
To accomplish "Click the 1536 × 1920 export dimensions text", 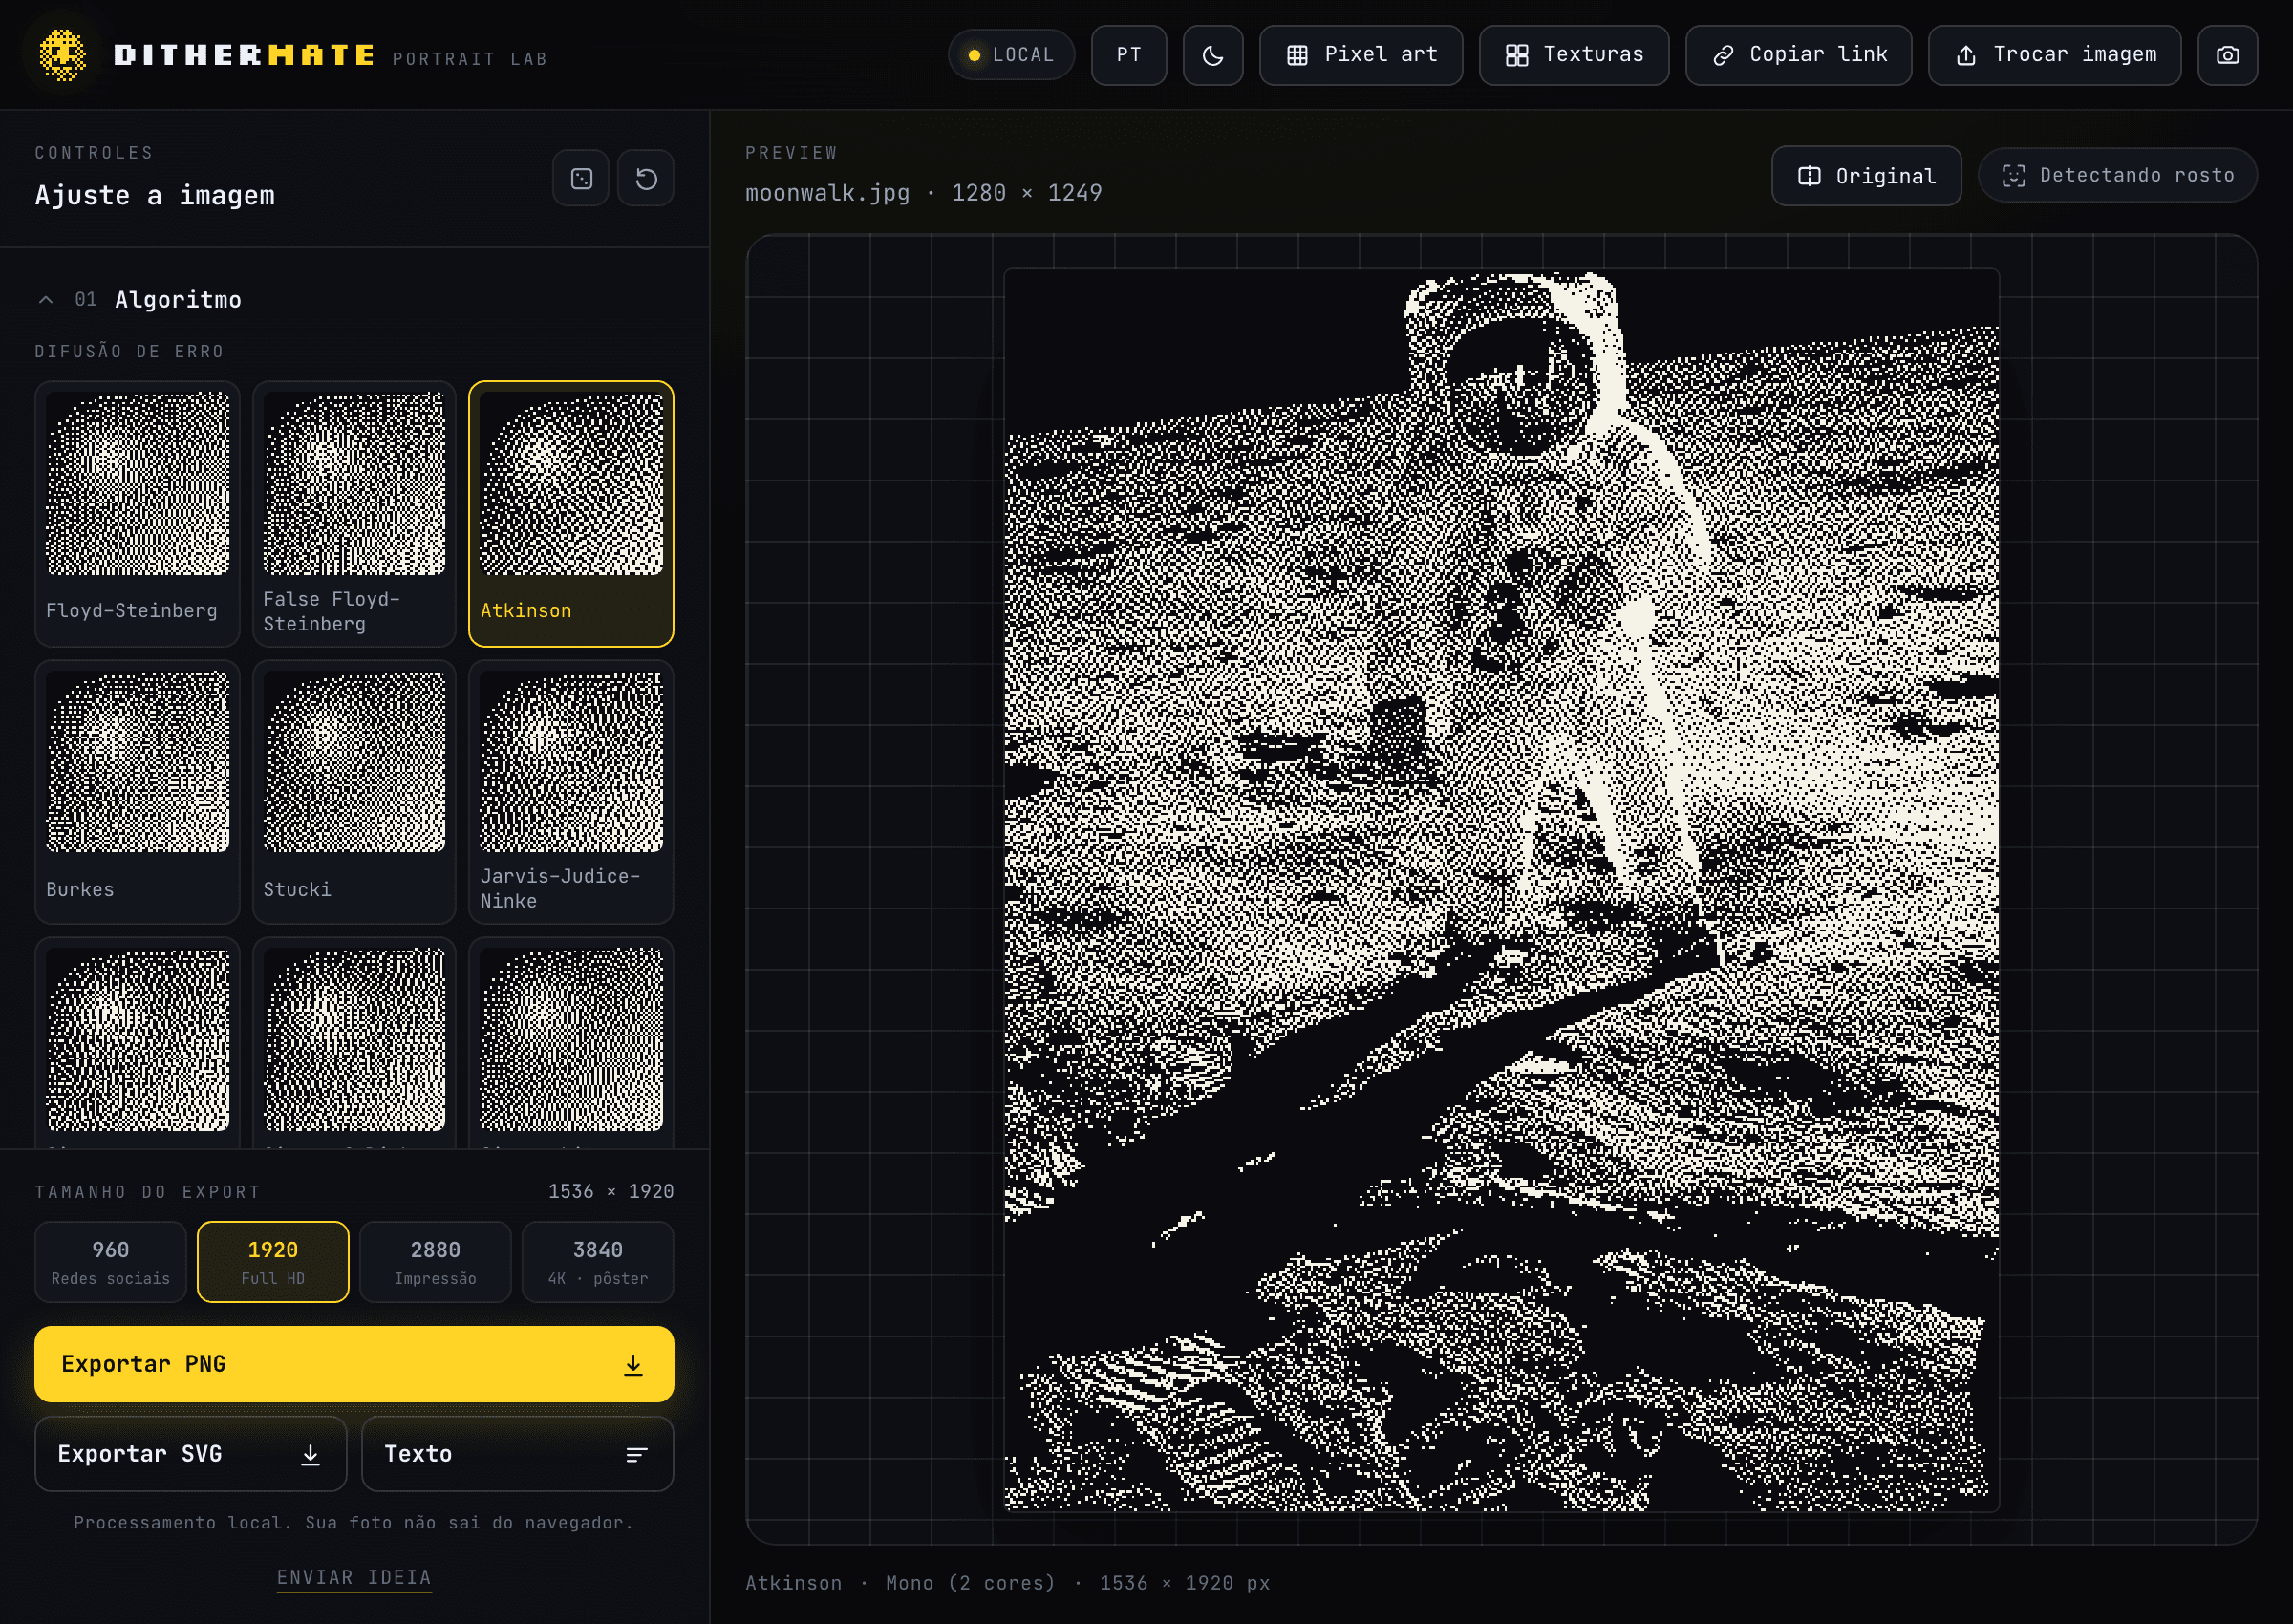I will (x=611, y=1191).
